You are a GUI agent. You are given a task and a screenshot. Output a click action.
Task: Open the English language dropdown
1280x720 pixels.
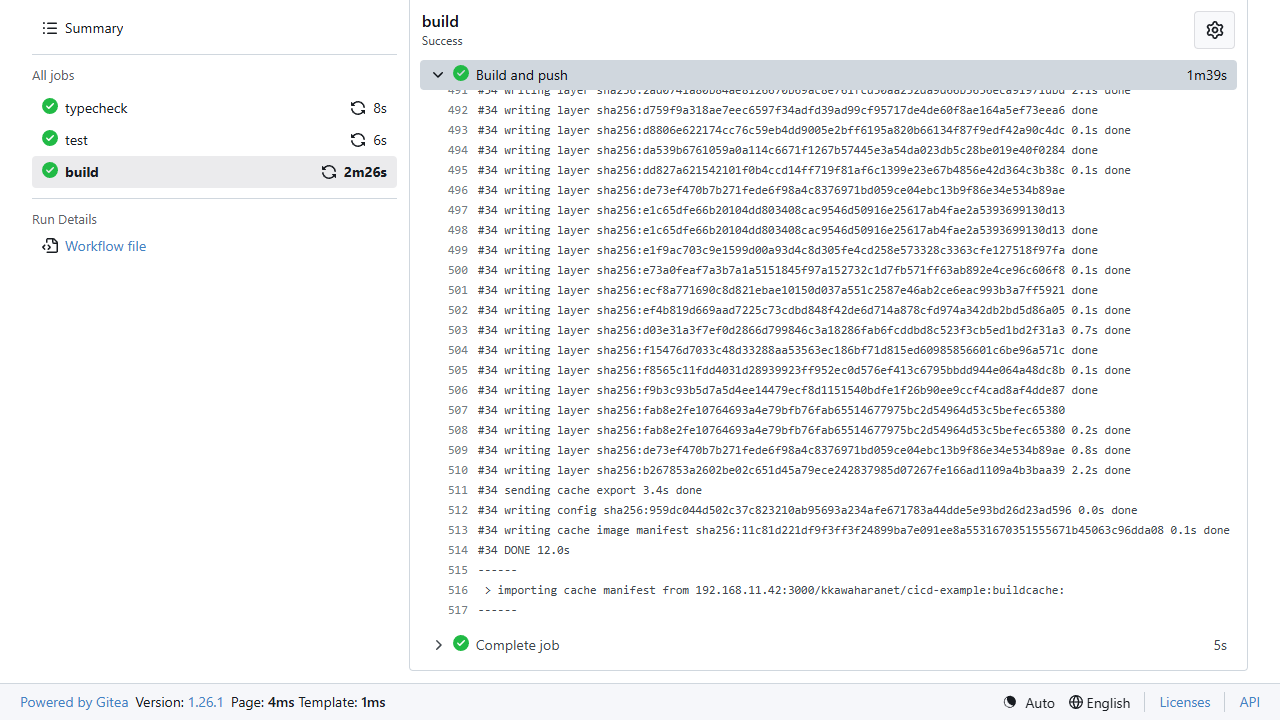(x=1099, y=702)
